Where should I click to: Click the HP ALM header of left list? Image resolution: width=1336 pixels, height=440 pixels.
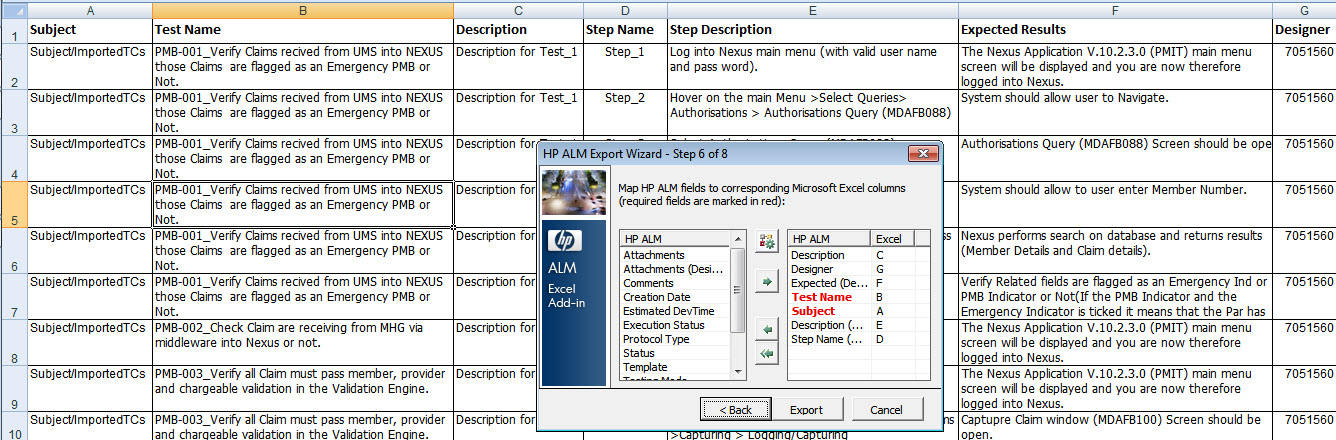676,239
